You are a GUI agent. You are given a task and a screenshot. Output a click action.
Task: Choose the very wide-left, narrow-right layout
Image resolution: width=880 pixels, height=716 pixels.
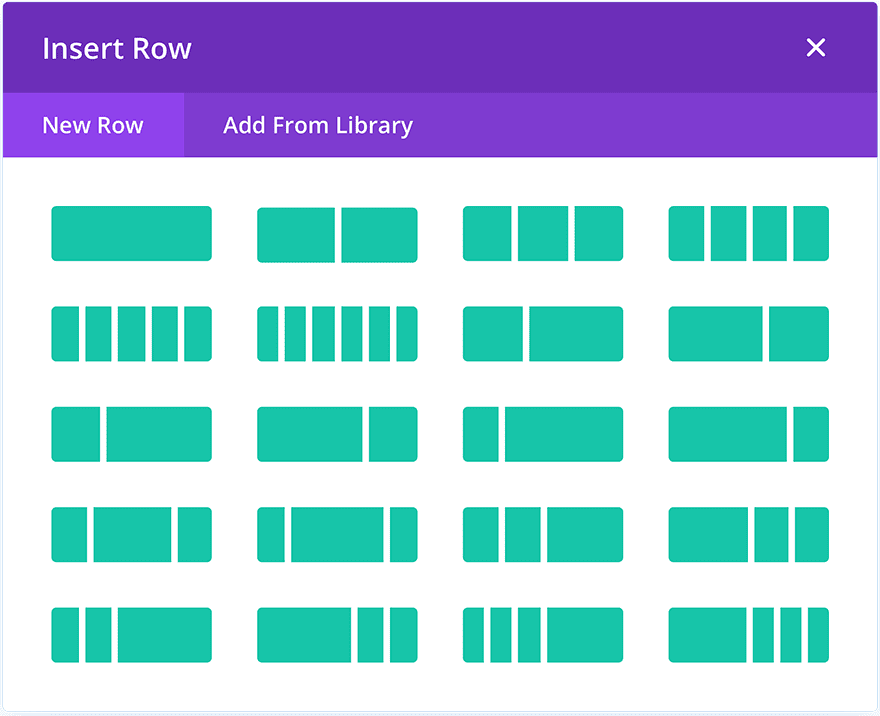point(748,434)
